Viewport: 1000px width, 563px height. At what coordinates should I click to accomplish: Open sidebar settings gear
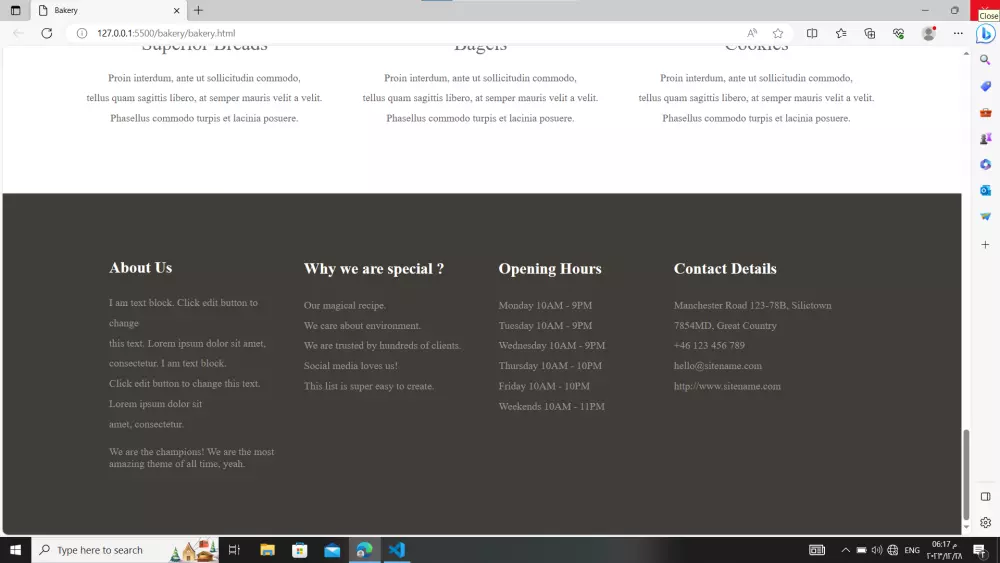coord(985,523)
